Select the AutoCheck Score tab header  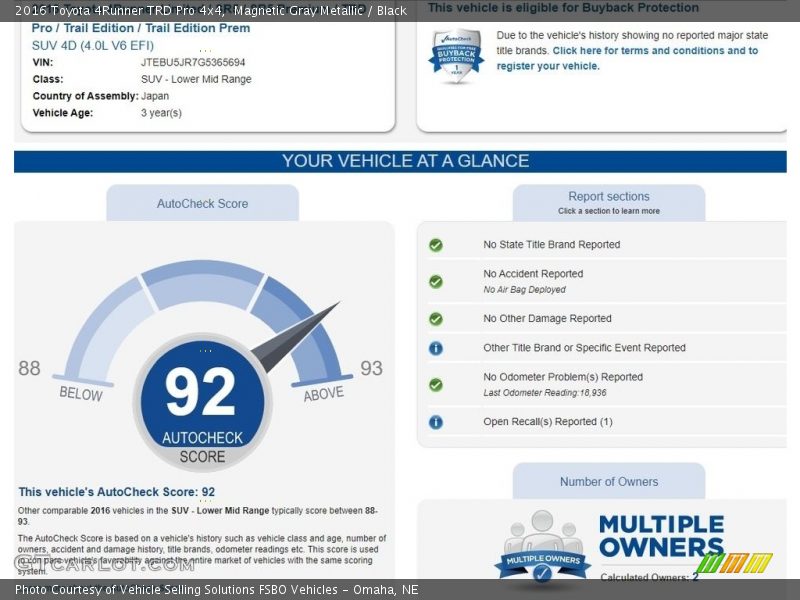tap(202, 203)
